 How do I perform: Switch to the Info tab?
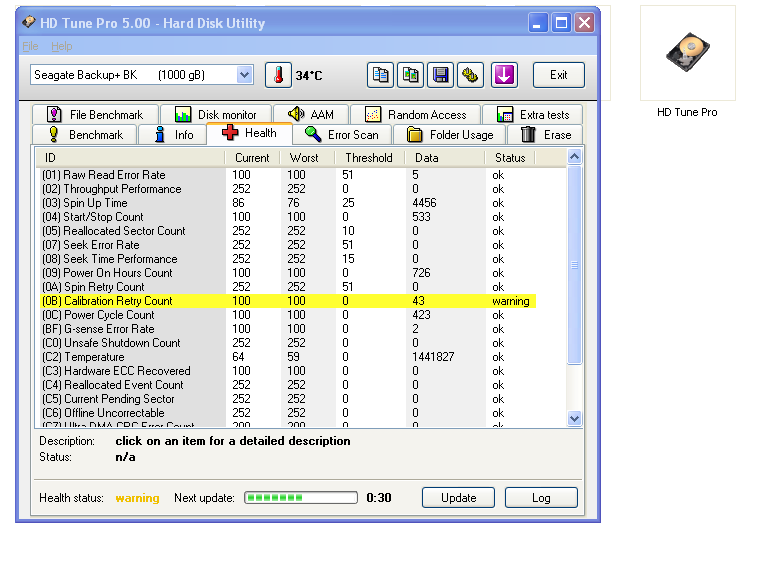[x=173, y=135]
